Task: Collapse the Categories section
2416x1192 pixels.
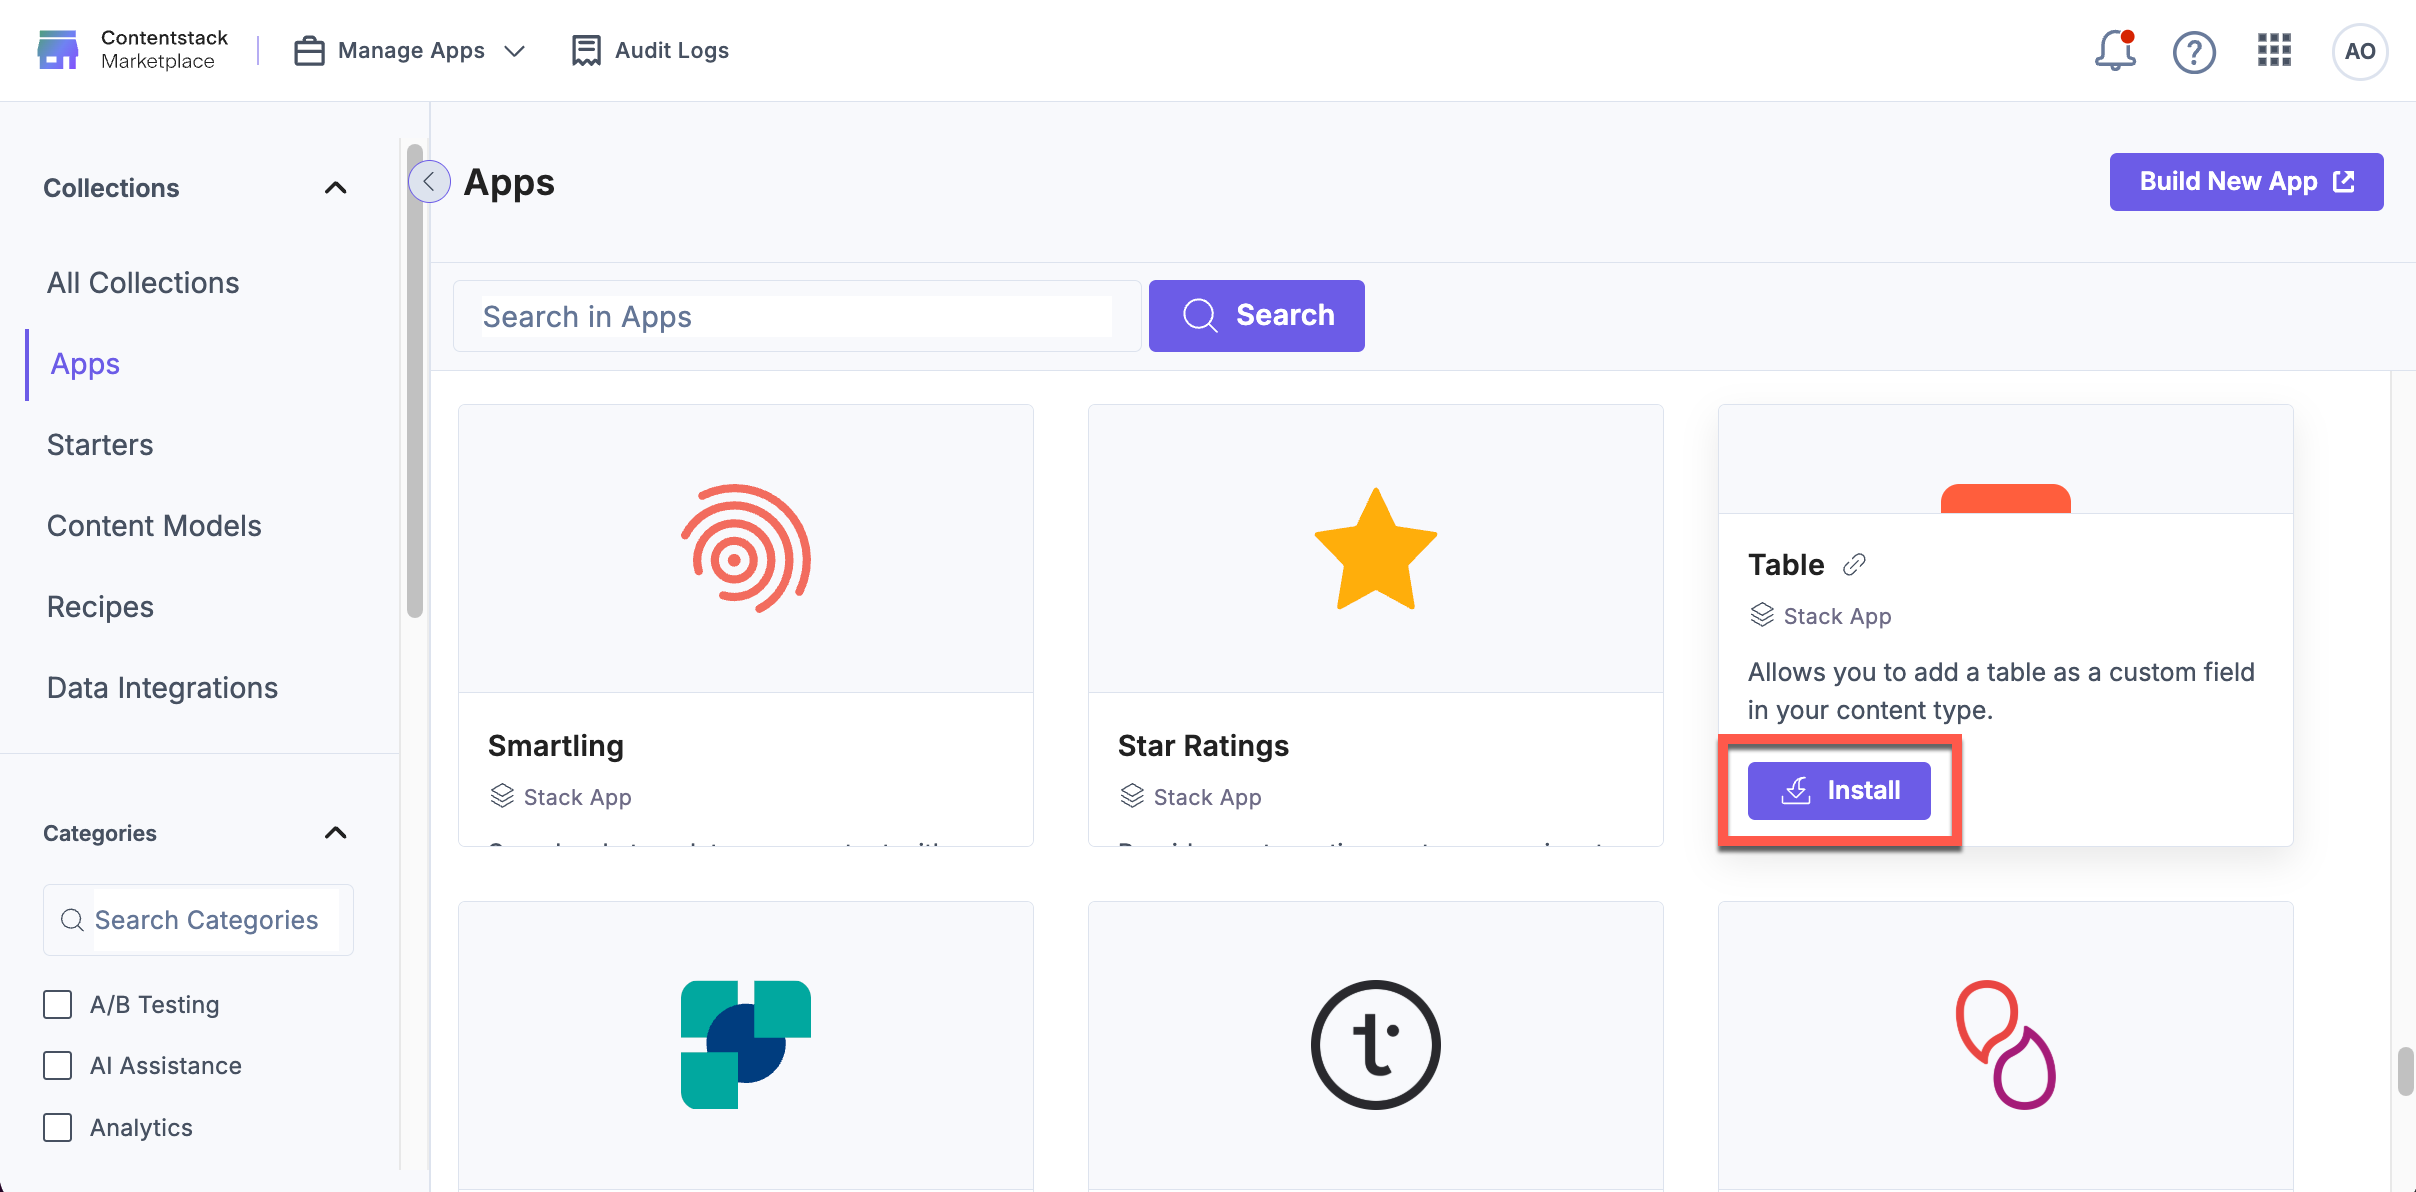Action: pos(336,833)
